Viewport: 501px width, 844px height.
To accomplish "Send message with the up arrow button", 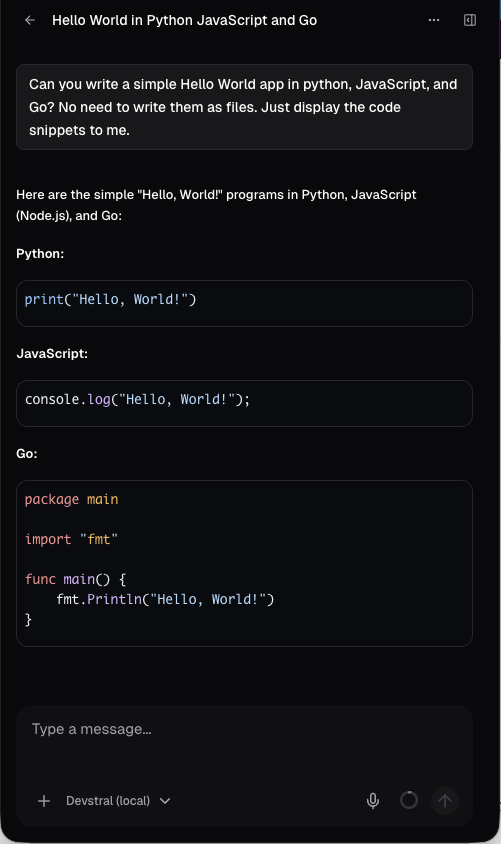I will coord(445,800).
